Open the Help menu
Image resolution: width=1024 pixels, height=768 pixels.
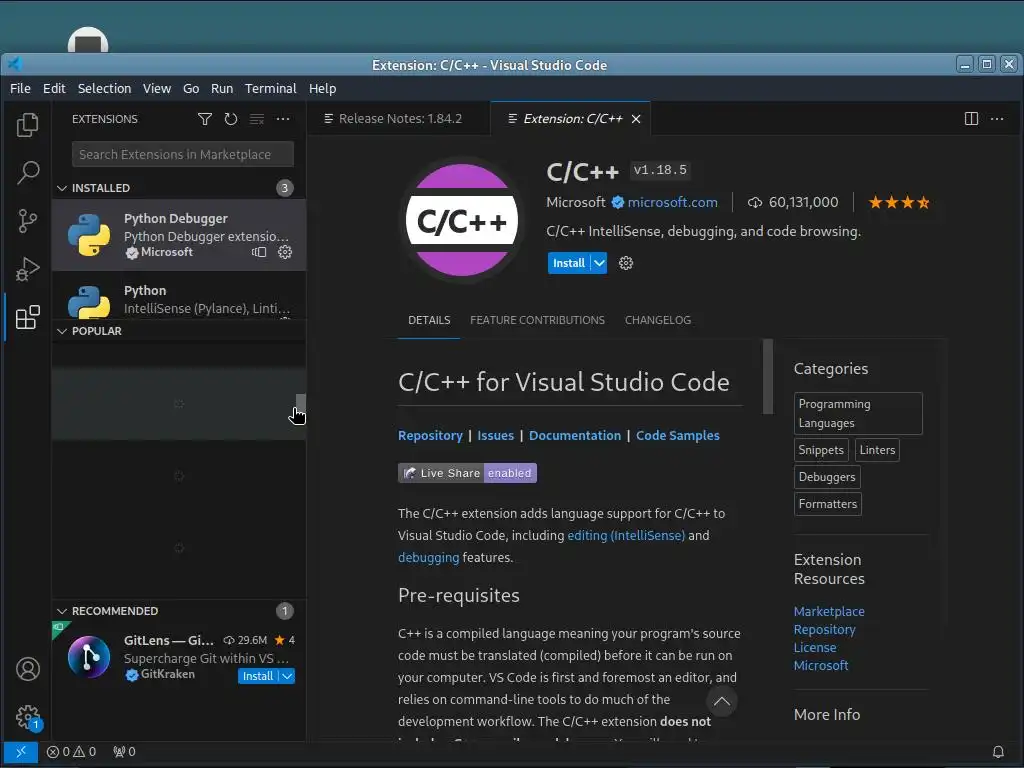(323, 88)
